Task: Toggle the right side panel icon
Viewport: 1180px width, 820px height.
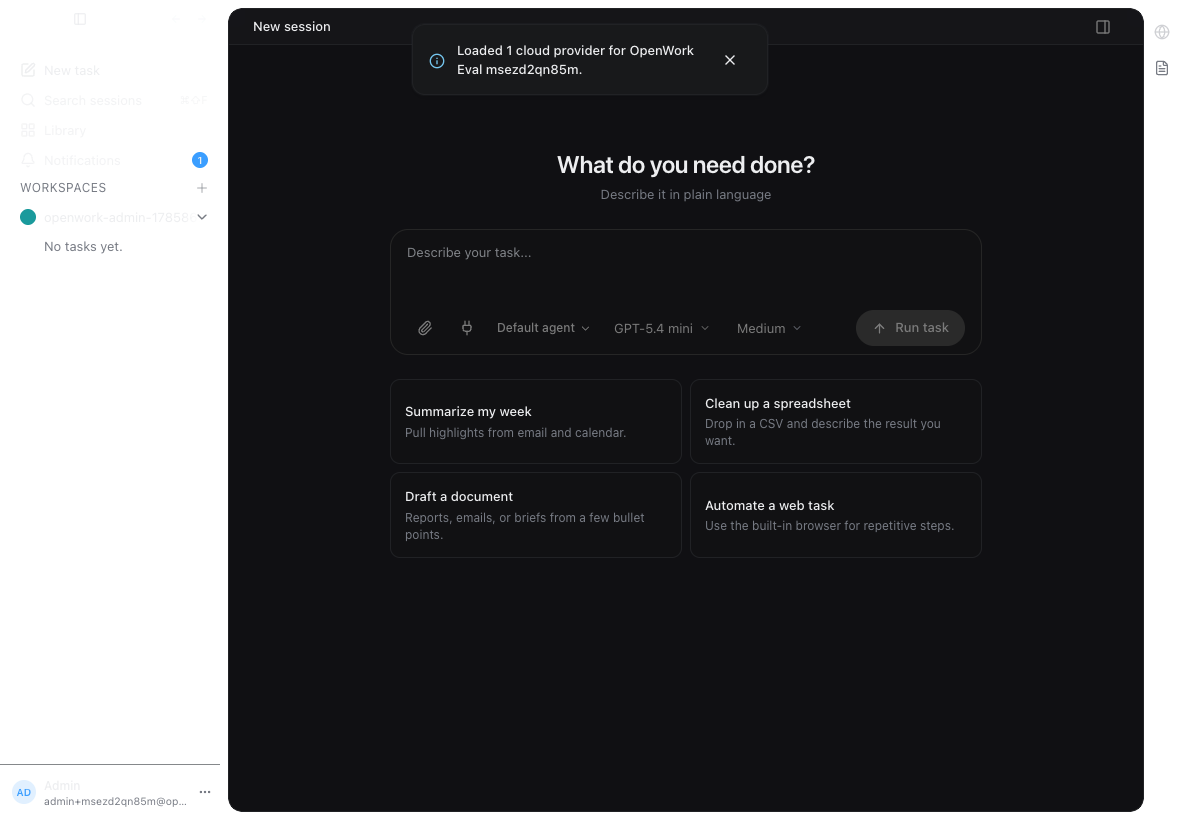Action: point(1102,27)
